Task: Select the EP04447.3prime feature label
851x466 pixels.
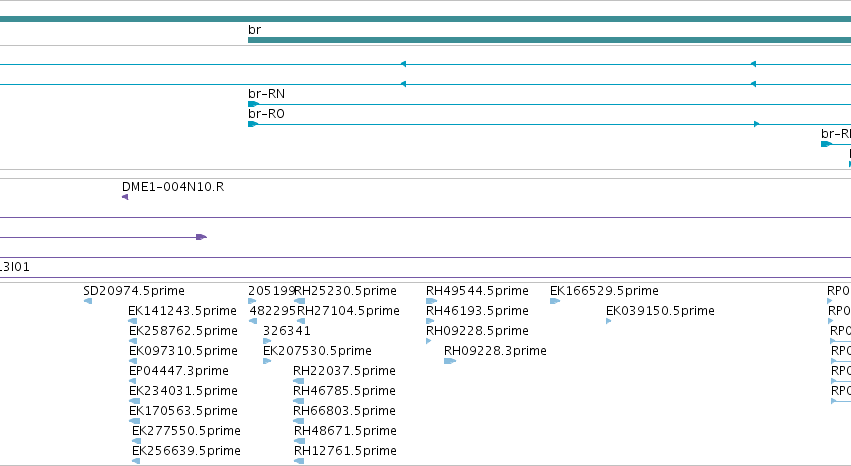Action: tap(179, 371)
